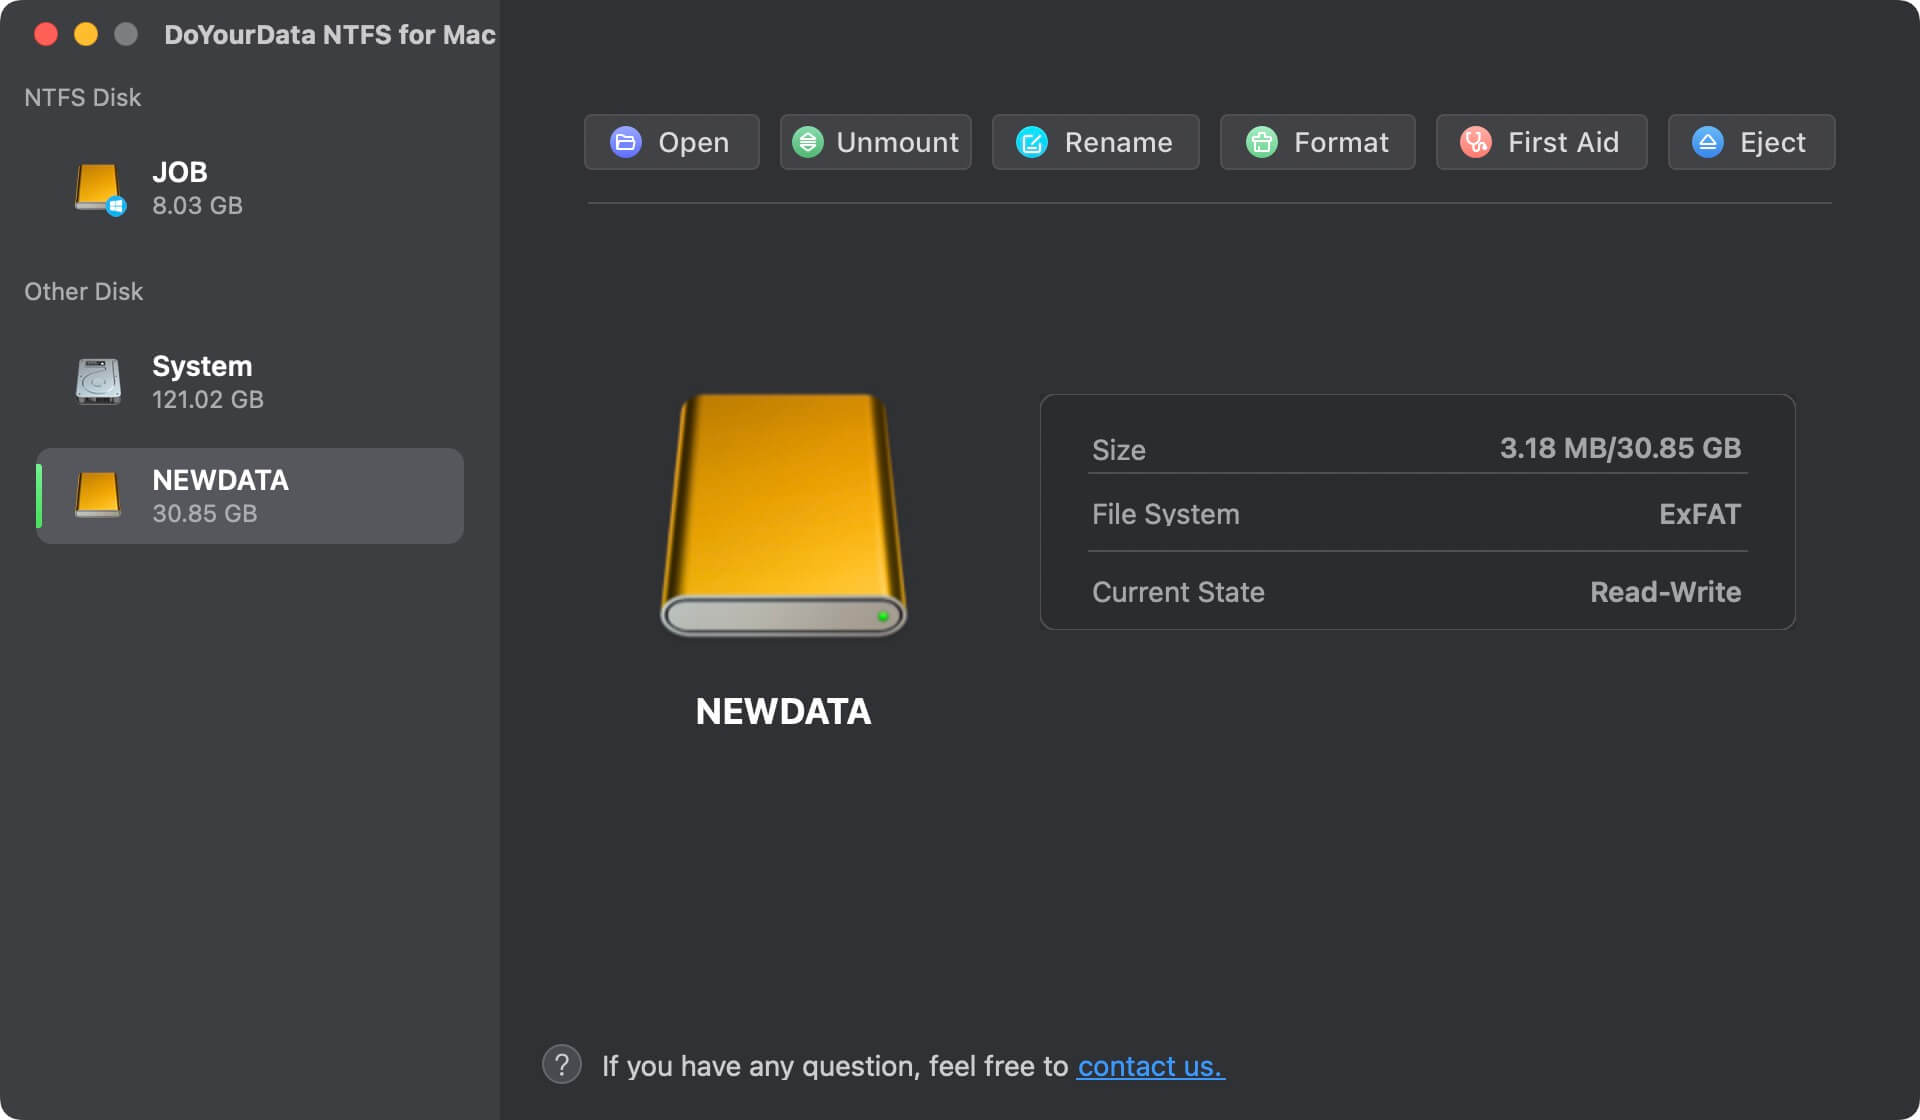Click the Eject icon in toolbar
Image resolution: width=1920 pixels, height=1120 pixels.
(1708, 142)
